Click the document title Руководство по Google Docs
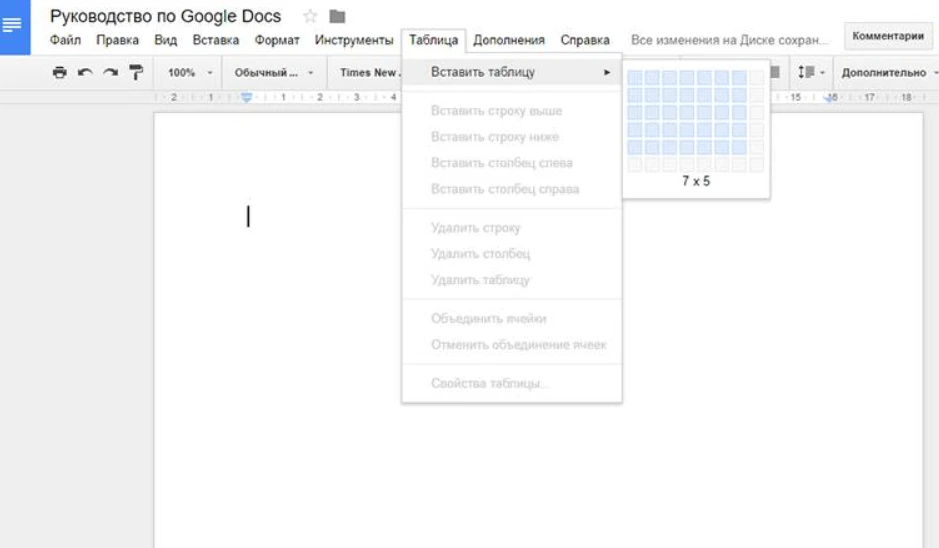 pos(165,16)
